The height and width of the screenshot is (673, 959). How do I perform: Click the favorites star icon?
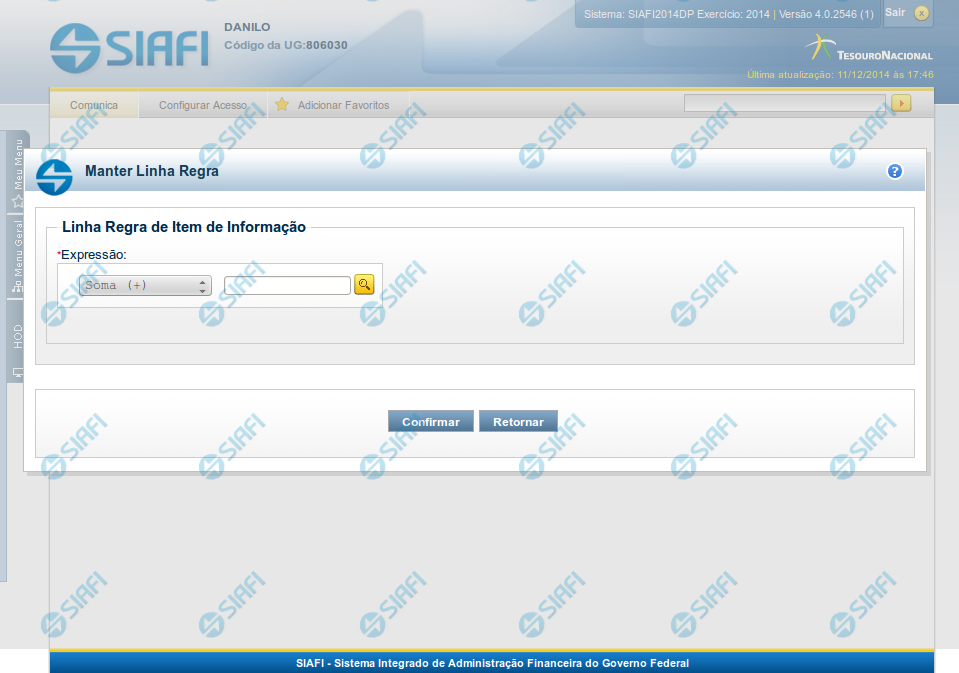pyautogui.click(x=282, y=104)
